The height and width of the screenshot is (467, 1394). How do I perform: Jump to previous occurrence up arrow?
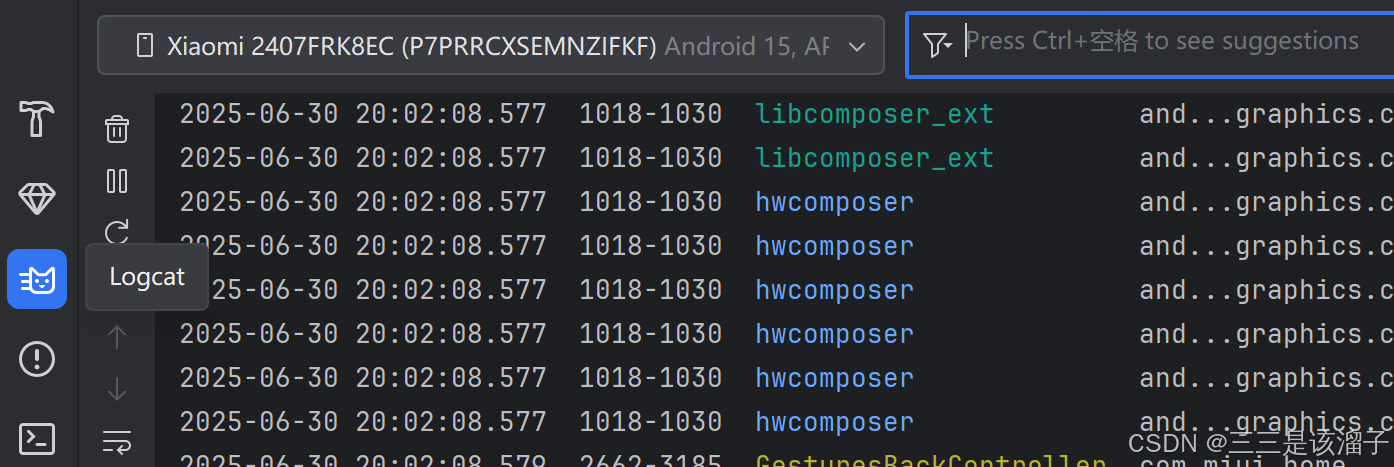[117, 338]
